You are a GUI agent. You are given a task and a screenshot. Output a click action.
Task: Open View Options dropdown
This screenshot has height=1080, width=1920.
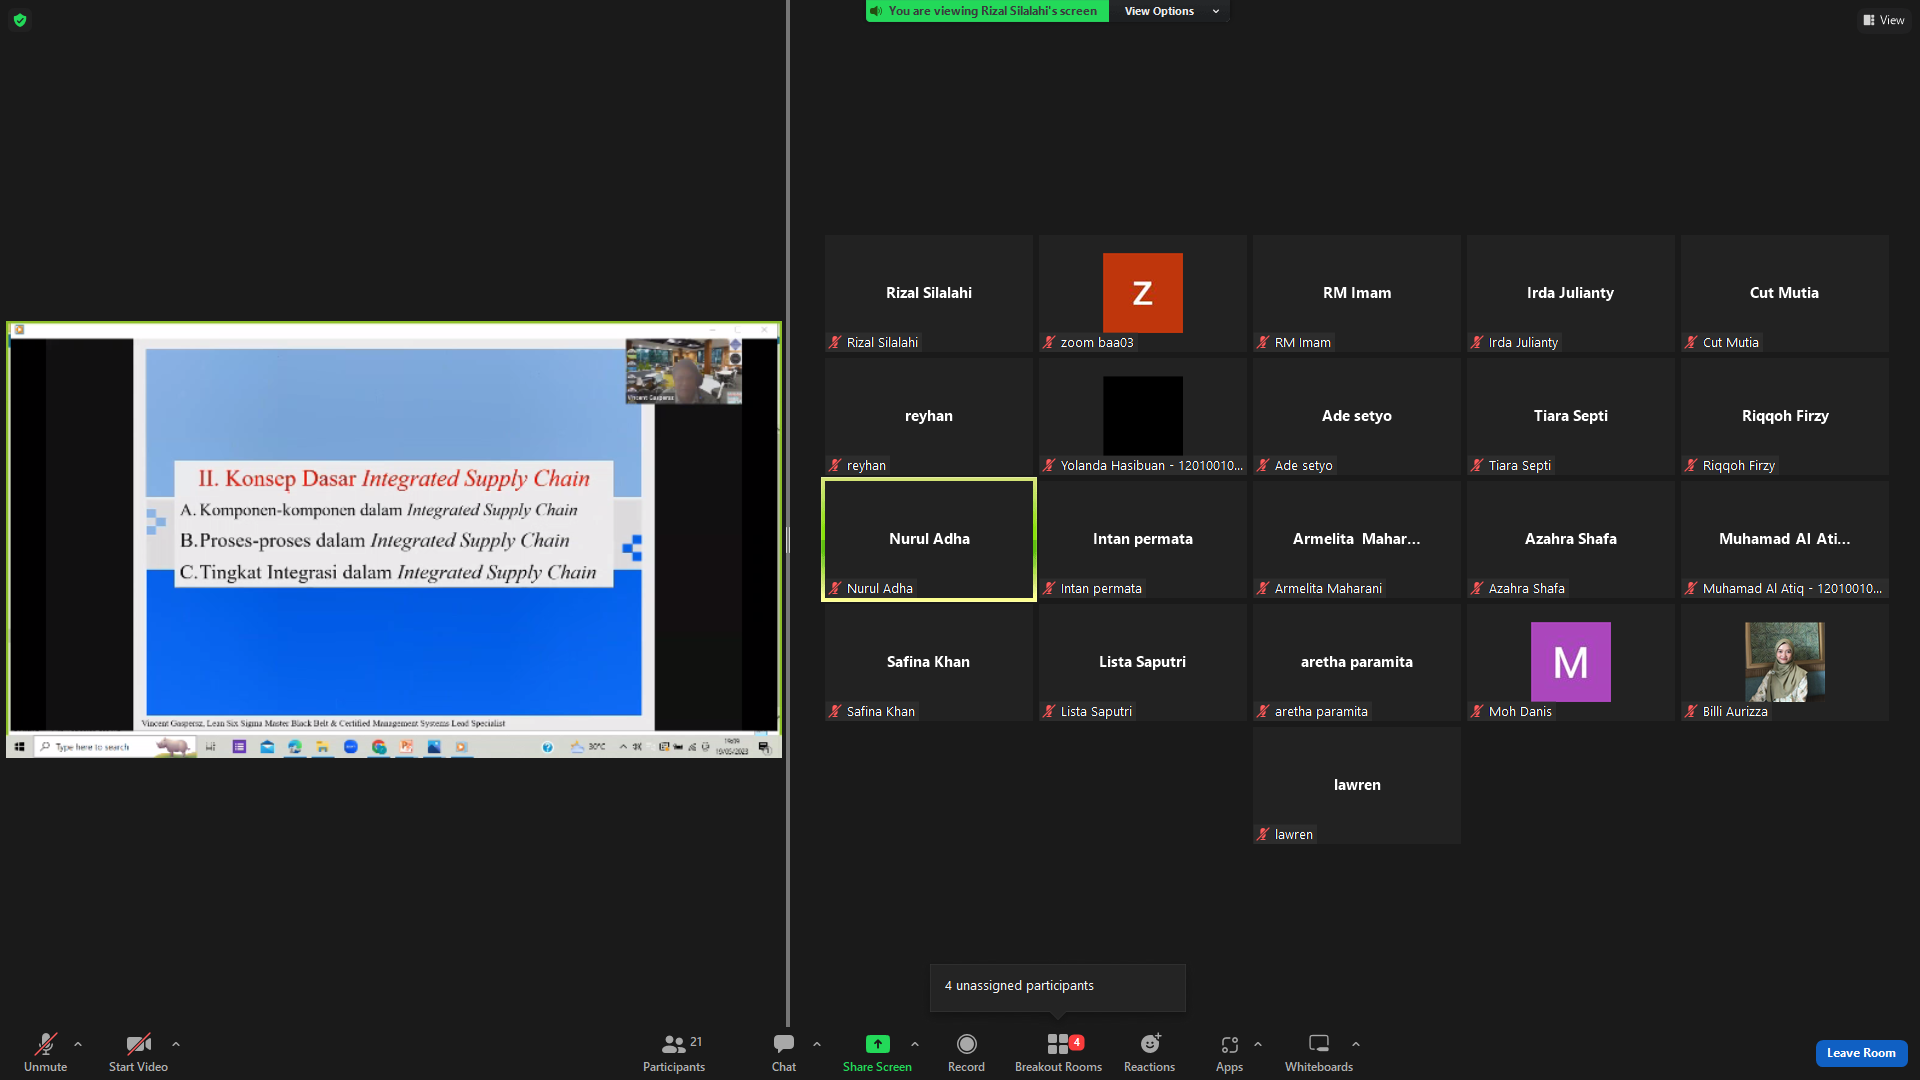pyautogui.click(x=1169, y=11)
